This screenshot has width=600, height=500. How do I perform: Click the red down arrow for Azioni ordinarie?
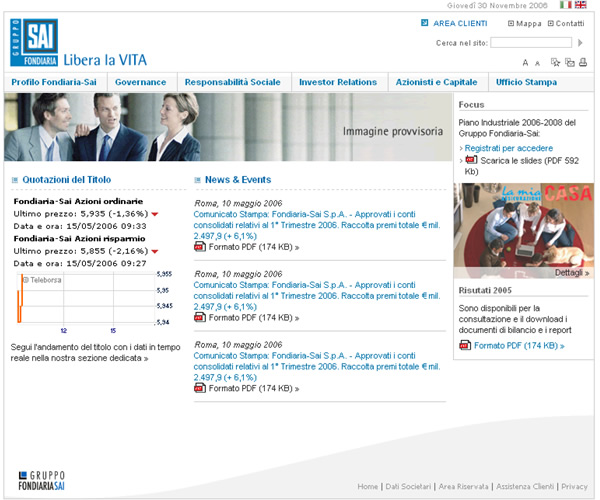(x=155, y=214)
